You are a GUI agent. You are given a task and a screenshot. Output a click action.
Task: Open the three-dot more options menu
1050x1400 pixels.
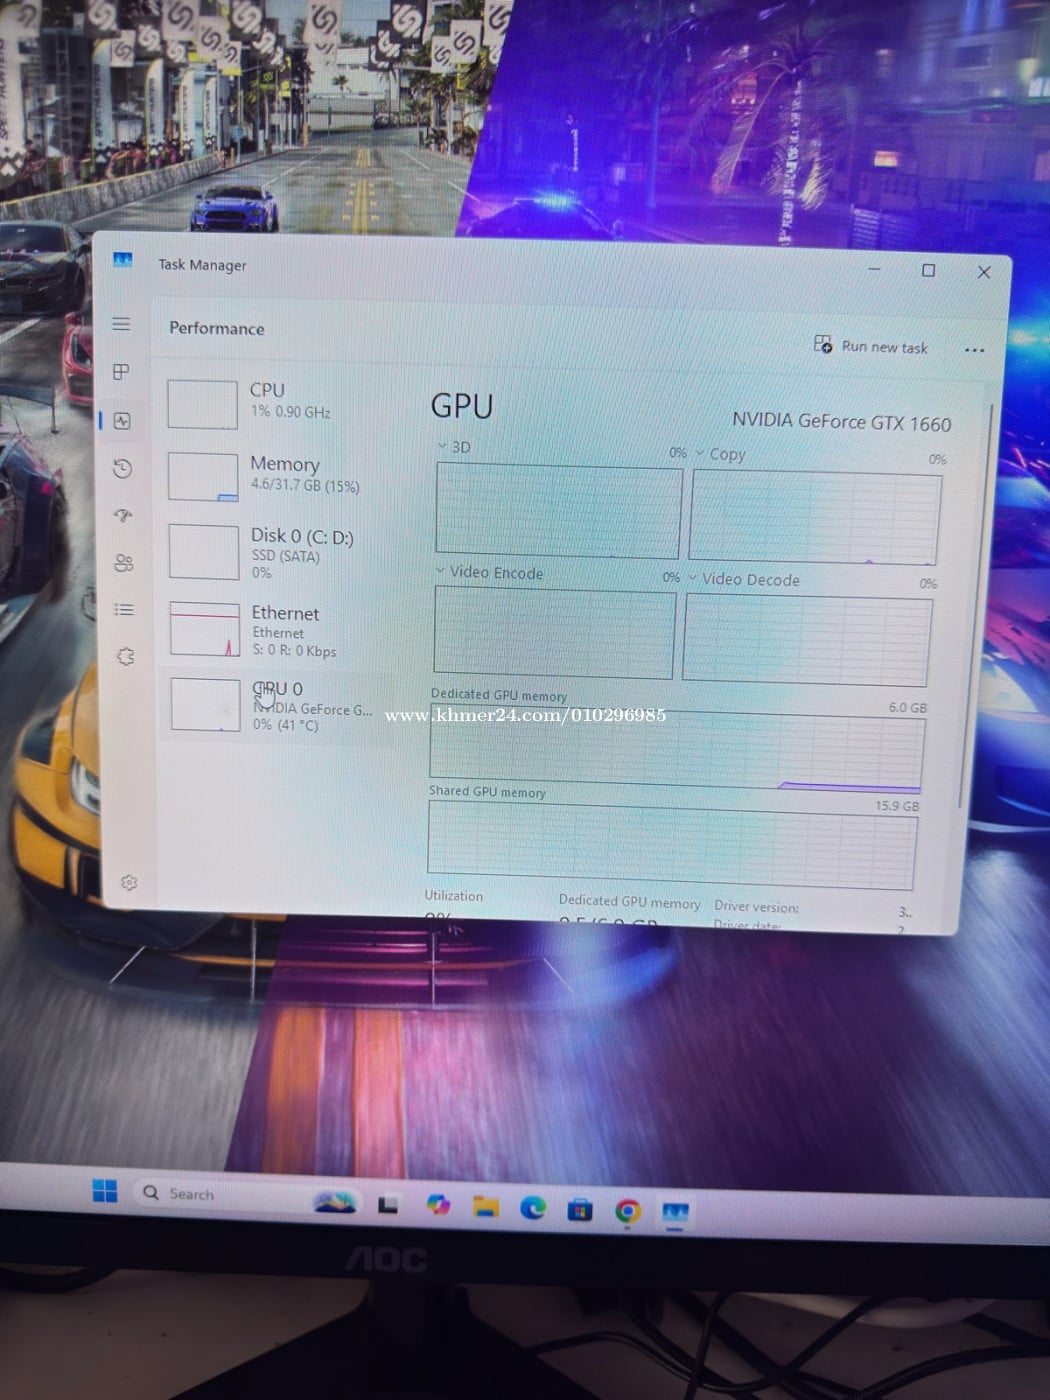tap(974, 350)
